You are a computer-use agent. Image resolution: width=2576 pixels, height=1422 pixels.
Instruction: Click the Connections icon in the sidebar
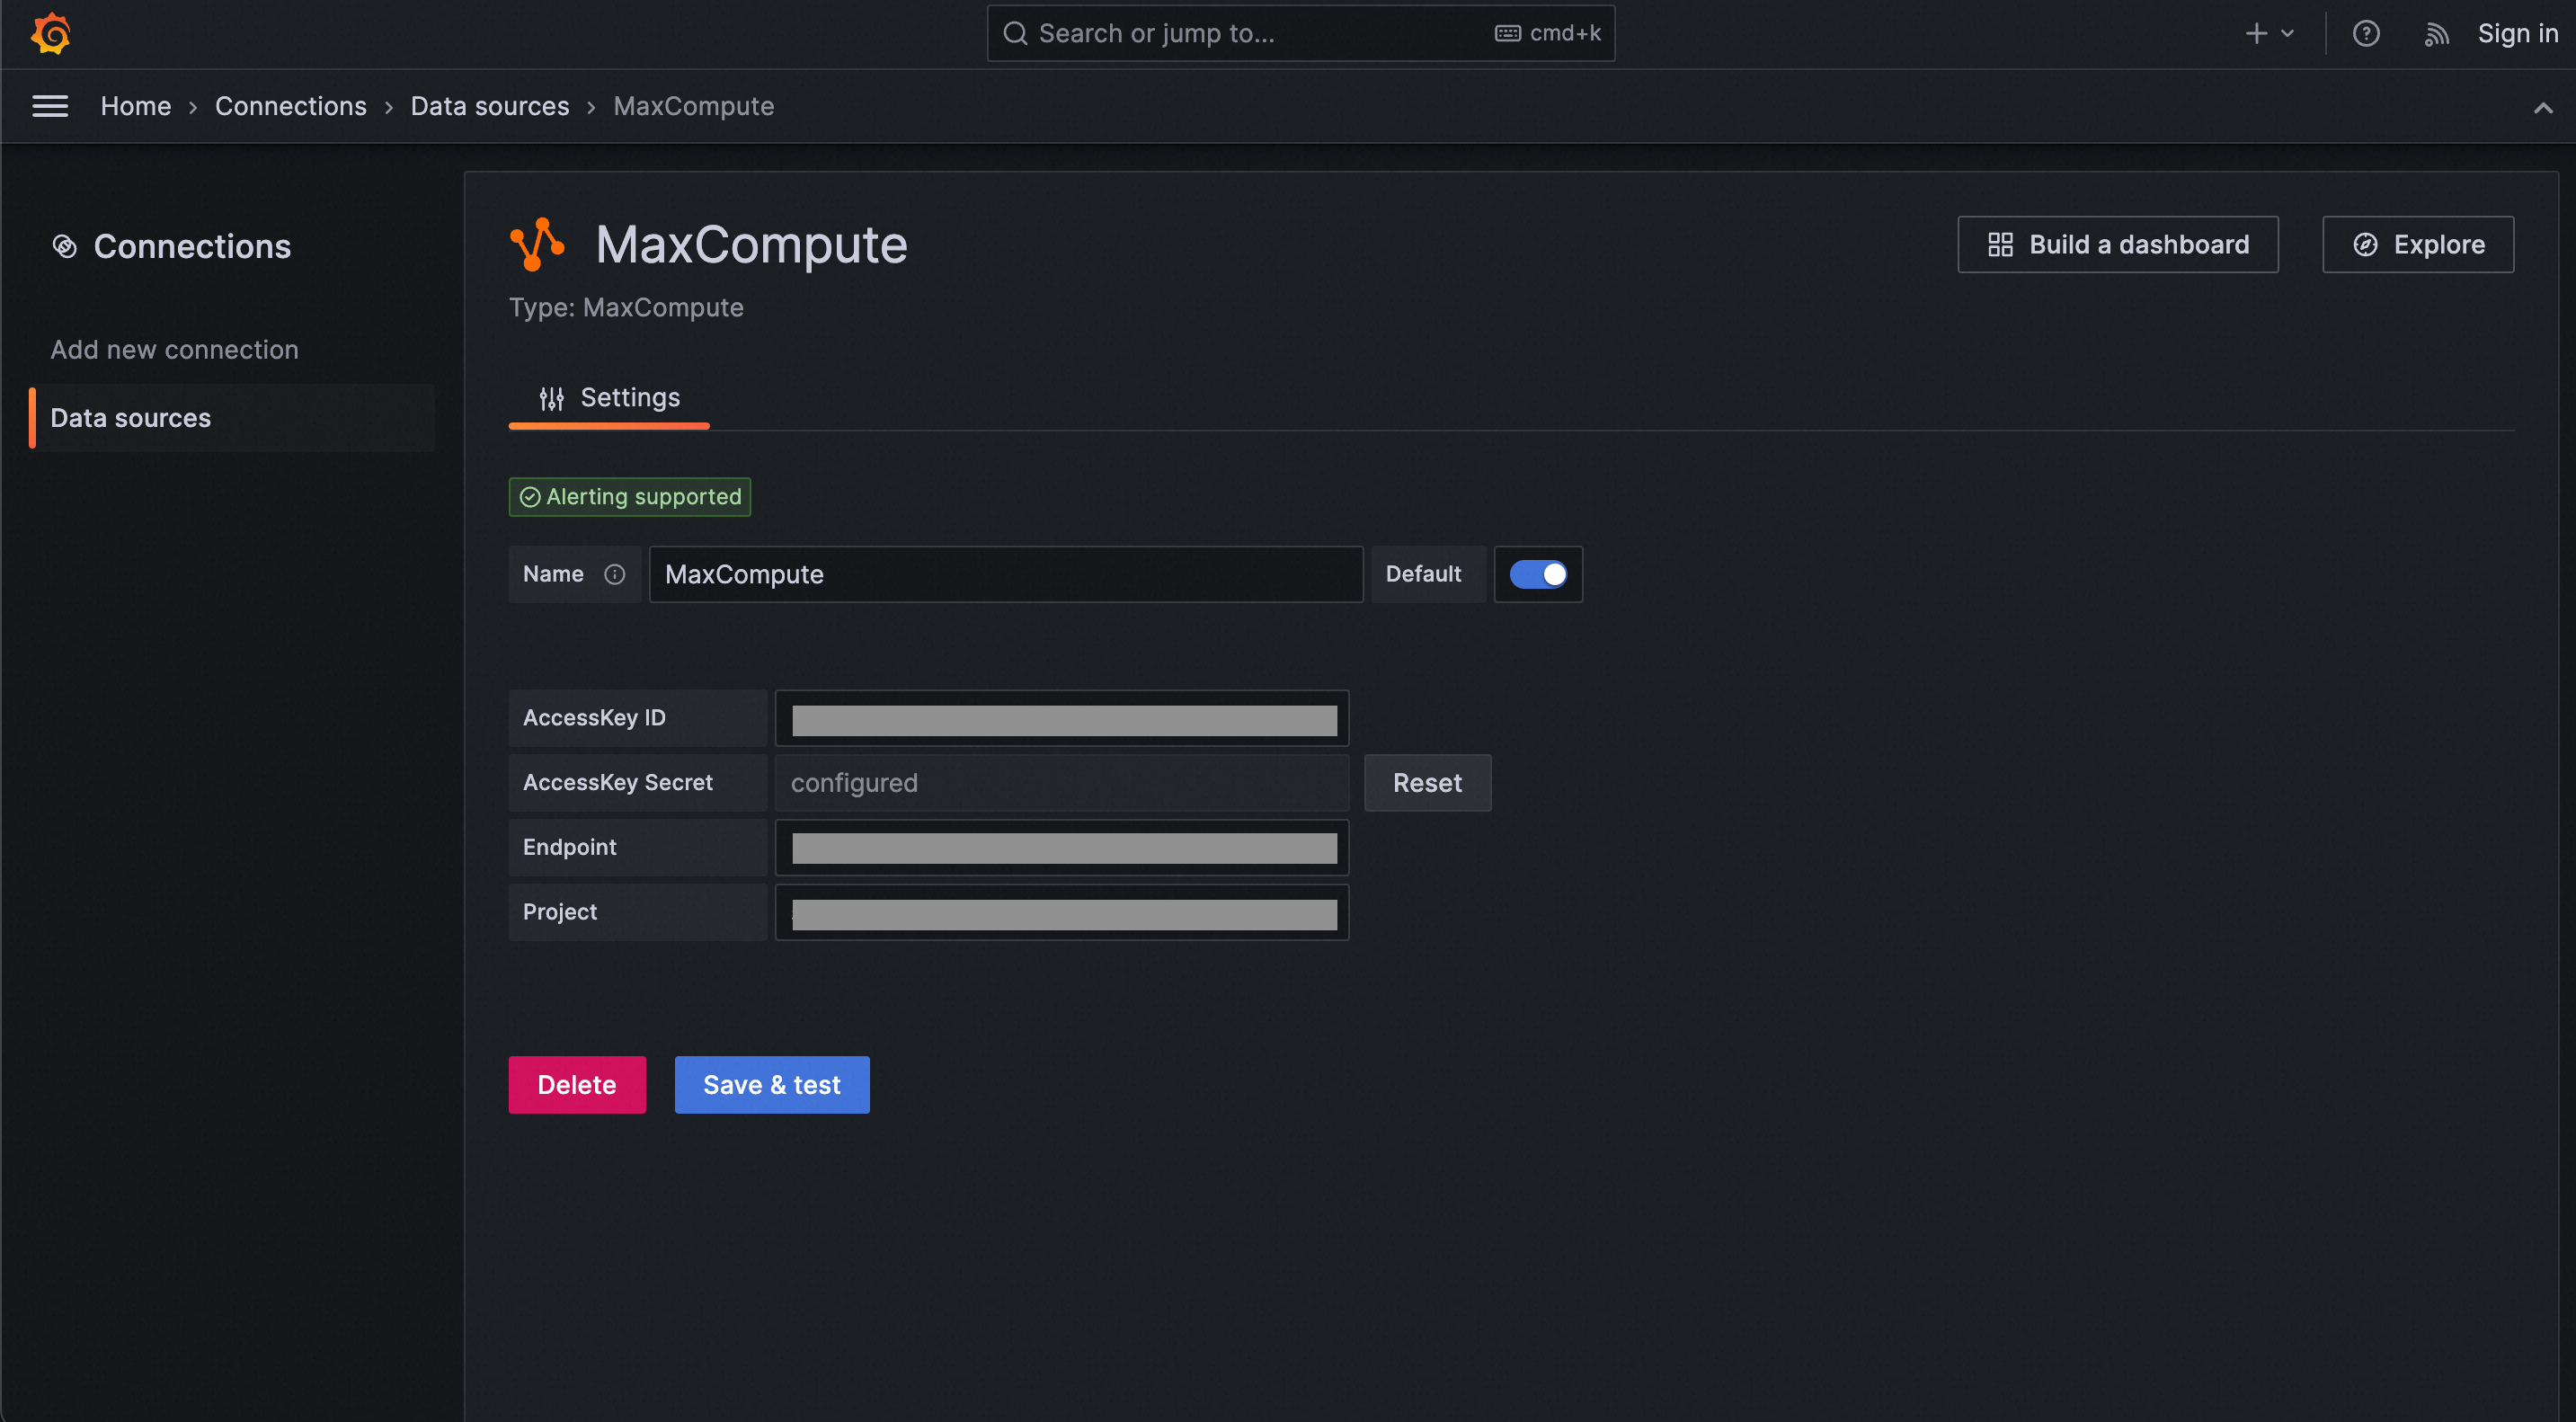tap(64, 246)
